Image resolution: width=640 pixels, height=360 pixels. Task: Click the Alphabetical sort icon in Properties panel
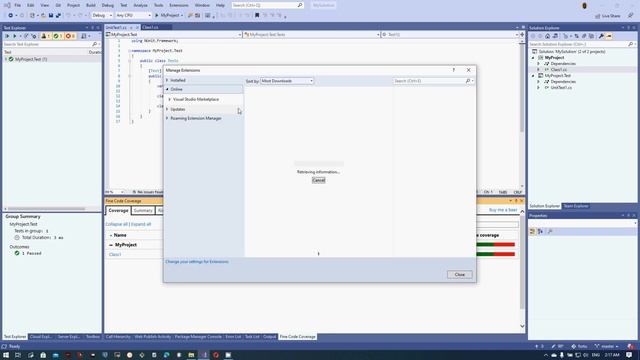tap(540, 231)
